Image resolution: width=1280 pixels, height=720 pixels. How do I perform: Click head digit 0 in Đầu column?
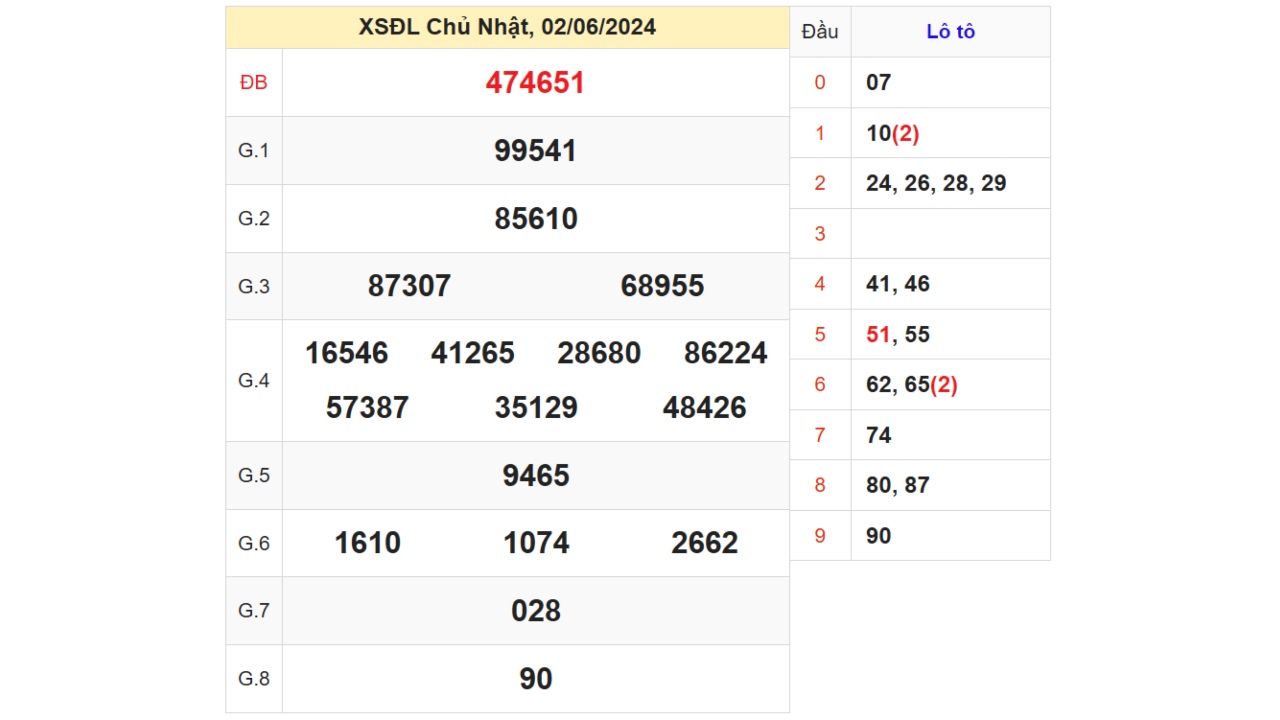pyautogui.click(x=820, y=83)
